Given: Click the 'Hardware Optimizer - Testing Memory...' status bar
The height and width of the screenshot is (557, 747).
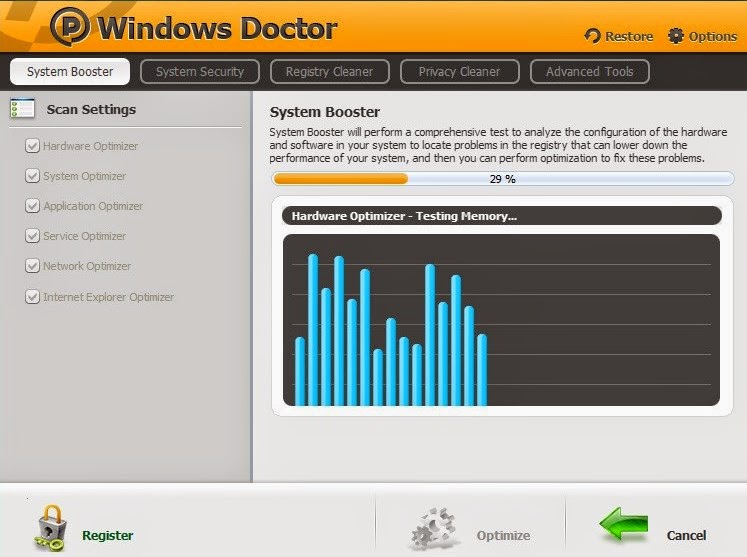Looking at the screenshot, I should 502,216.
